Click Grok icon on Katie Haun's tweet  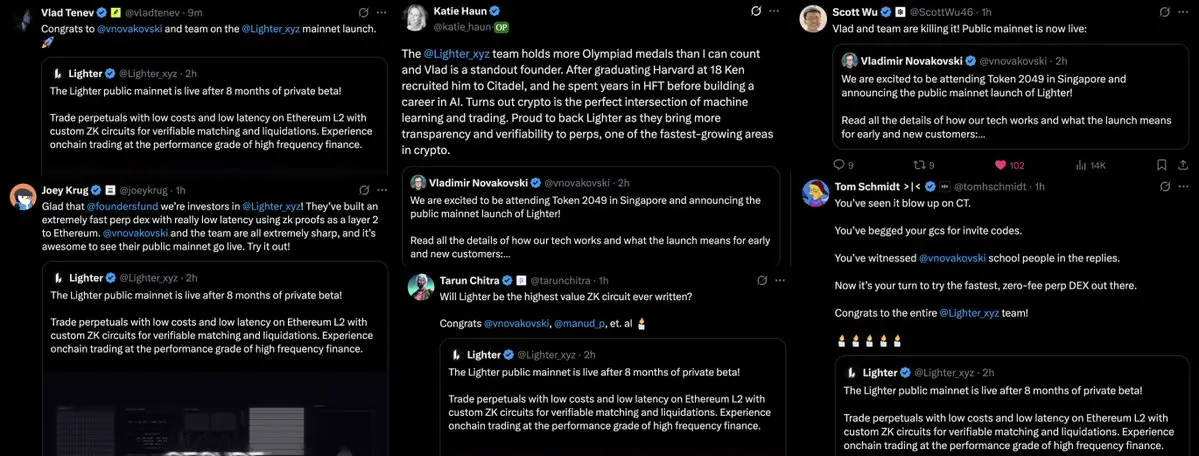(757, 11)
